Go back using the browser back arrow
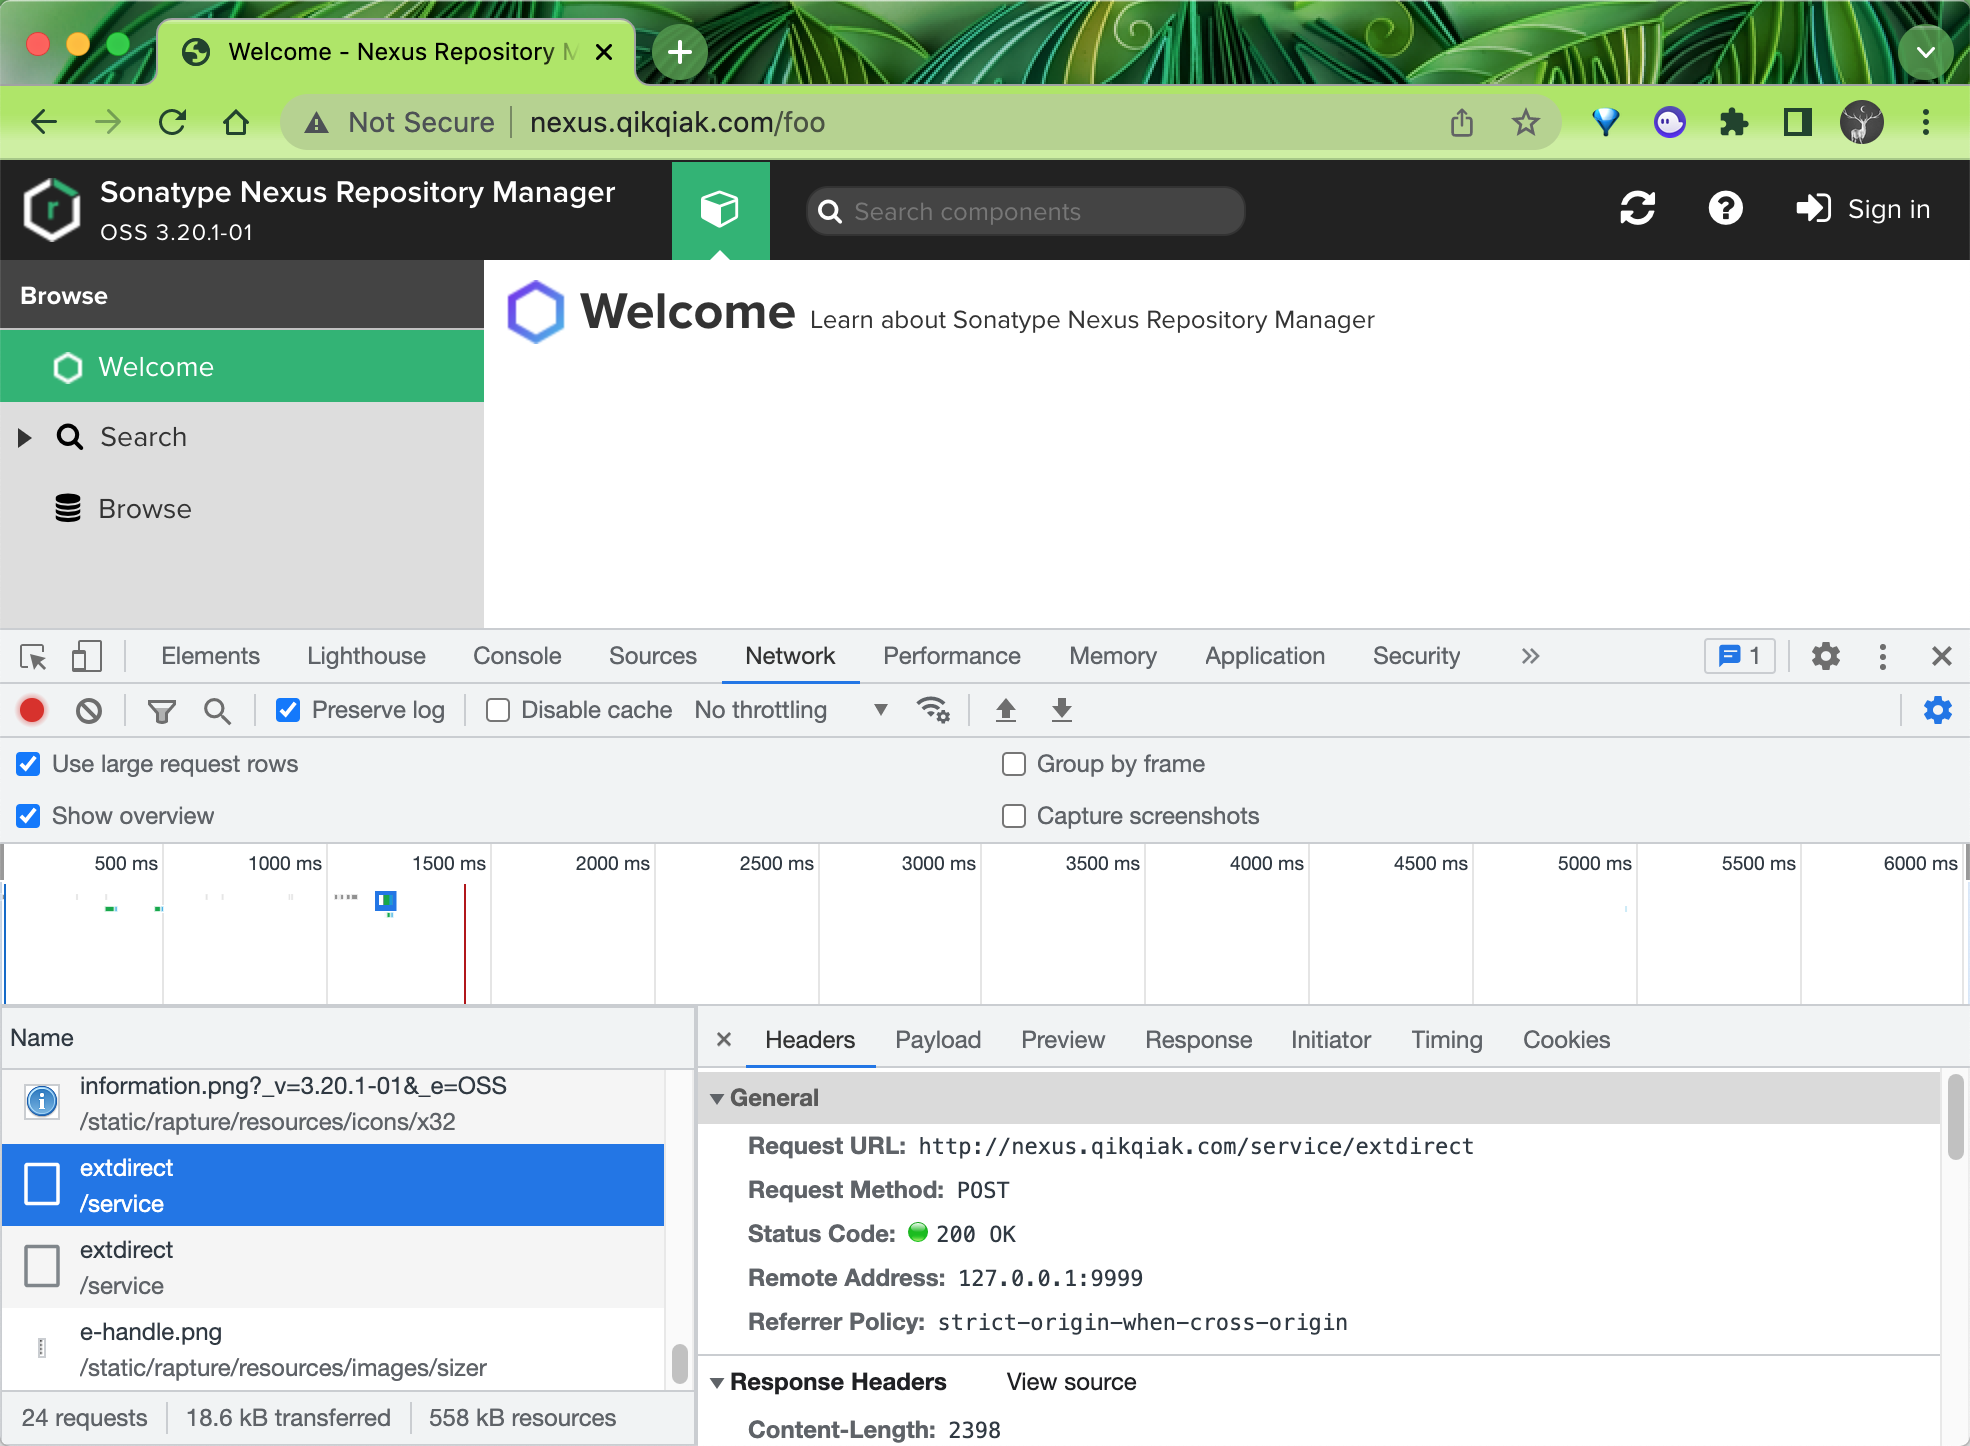Viewport: 1970px width, 1446px height. pos(44,122)
